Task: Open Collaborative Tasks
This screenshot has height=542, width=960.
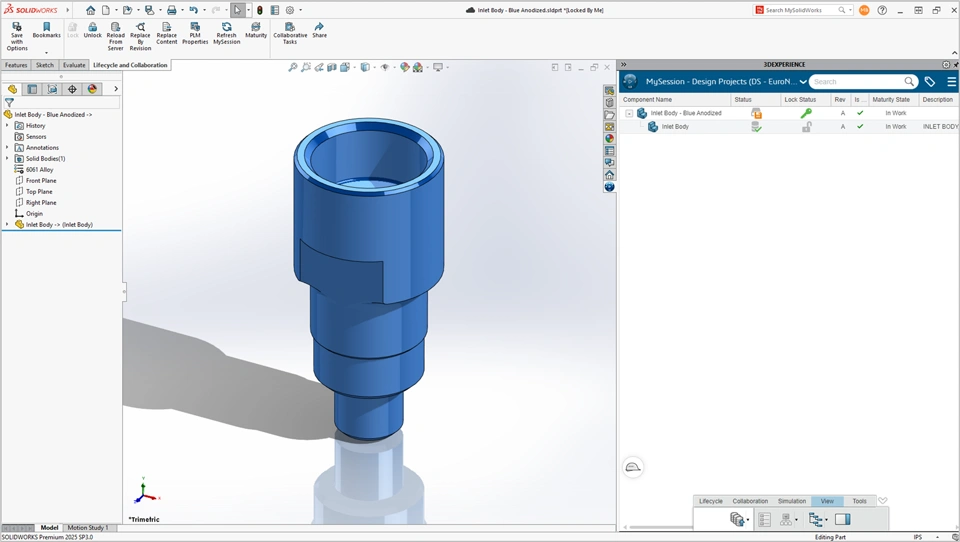Action: [x=290, y=33]
